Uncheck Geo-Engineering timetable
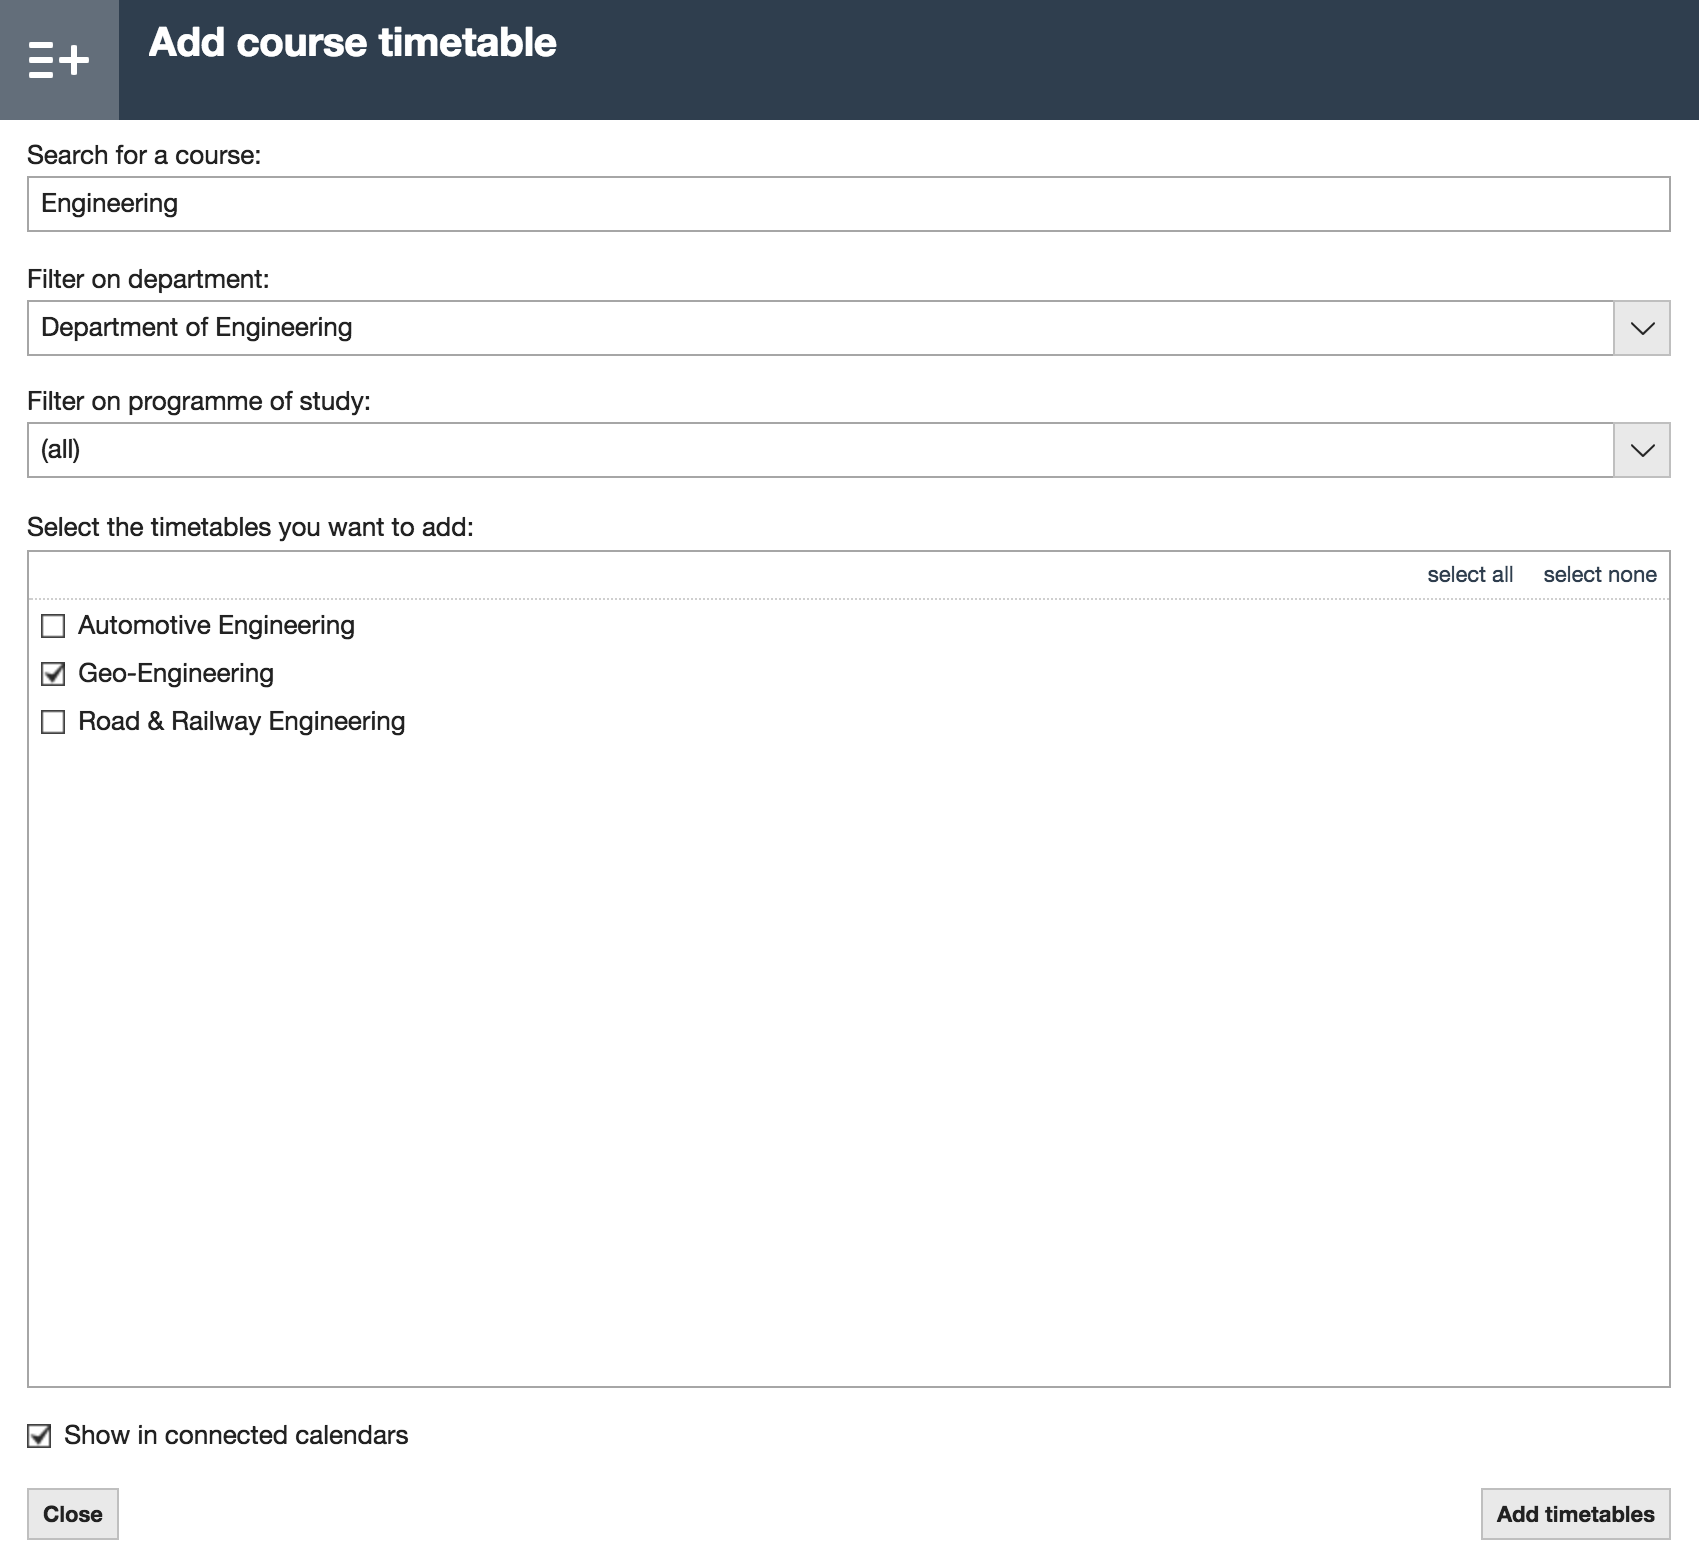1699x1559 pixels. click(52, 673)
